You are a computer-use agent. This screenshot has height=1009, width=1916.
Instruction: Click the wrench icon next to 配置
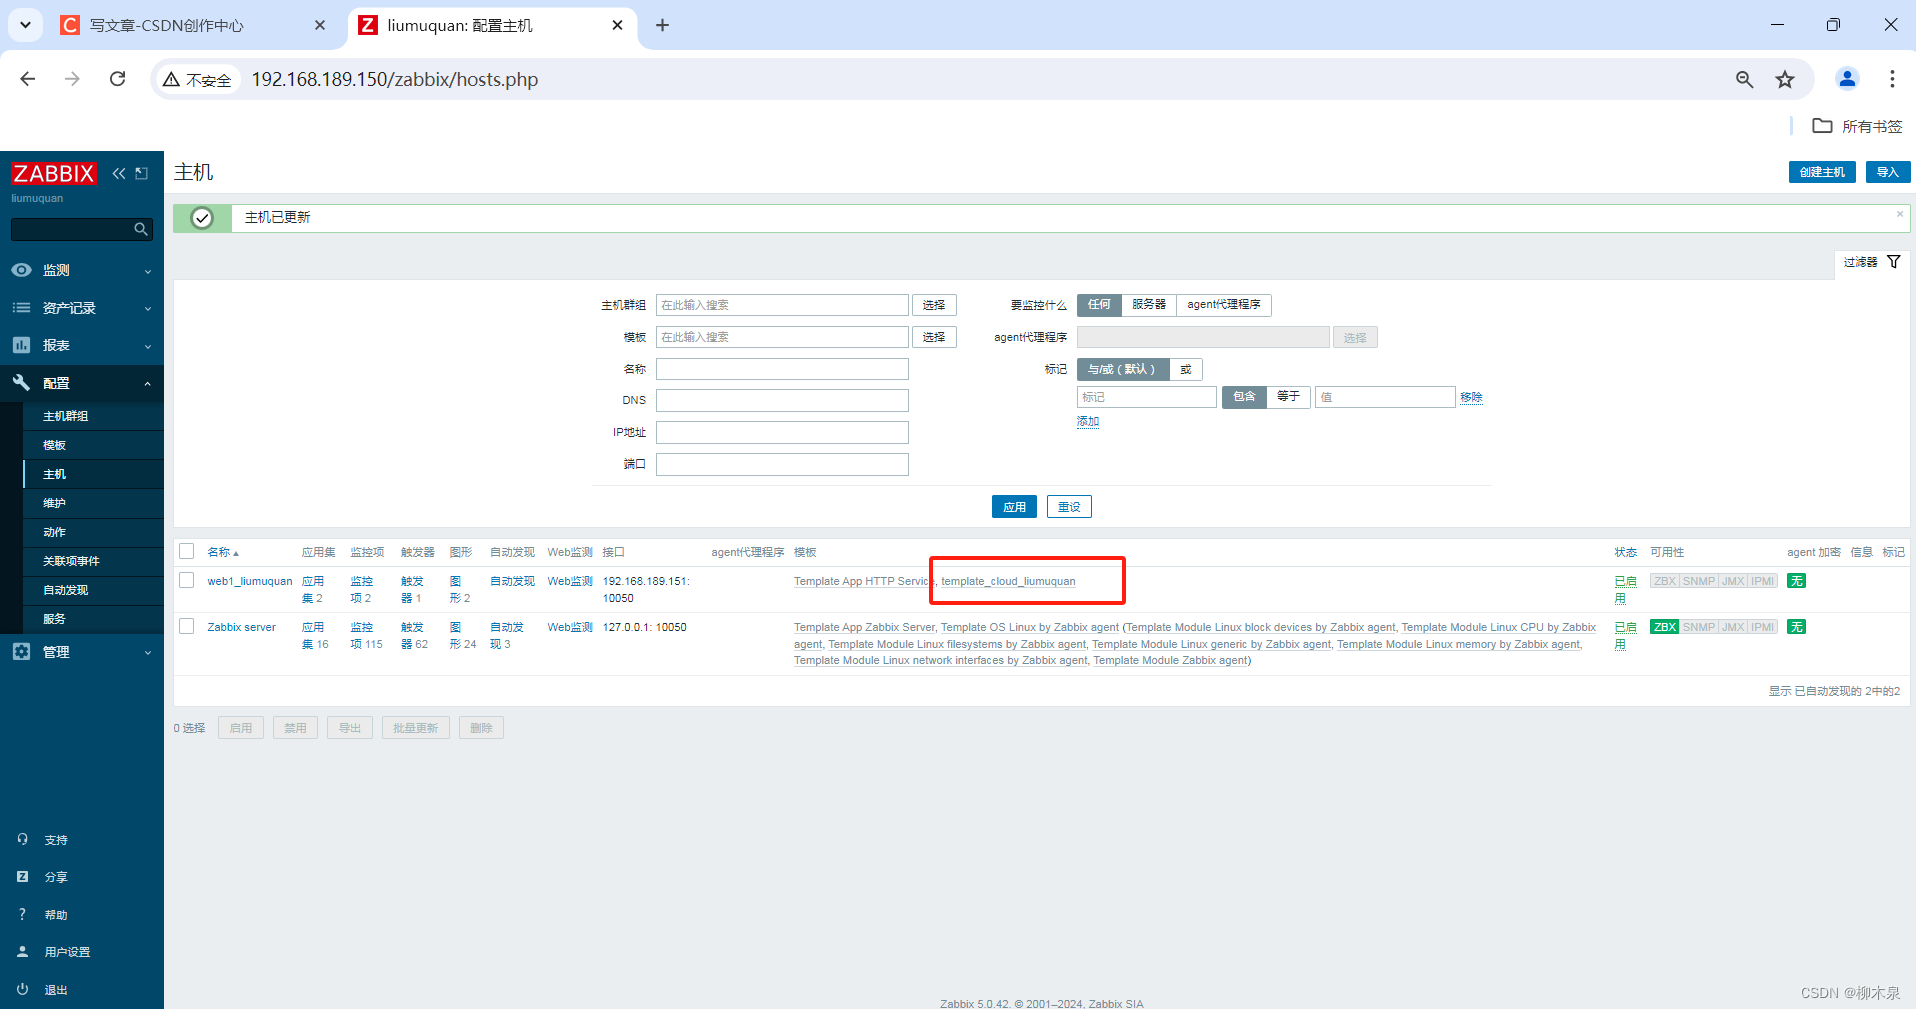21,383
